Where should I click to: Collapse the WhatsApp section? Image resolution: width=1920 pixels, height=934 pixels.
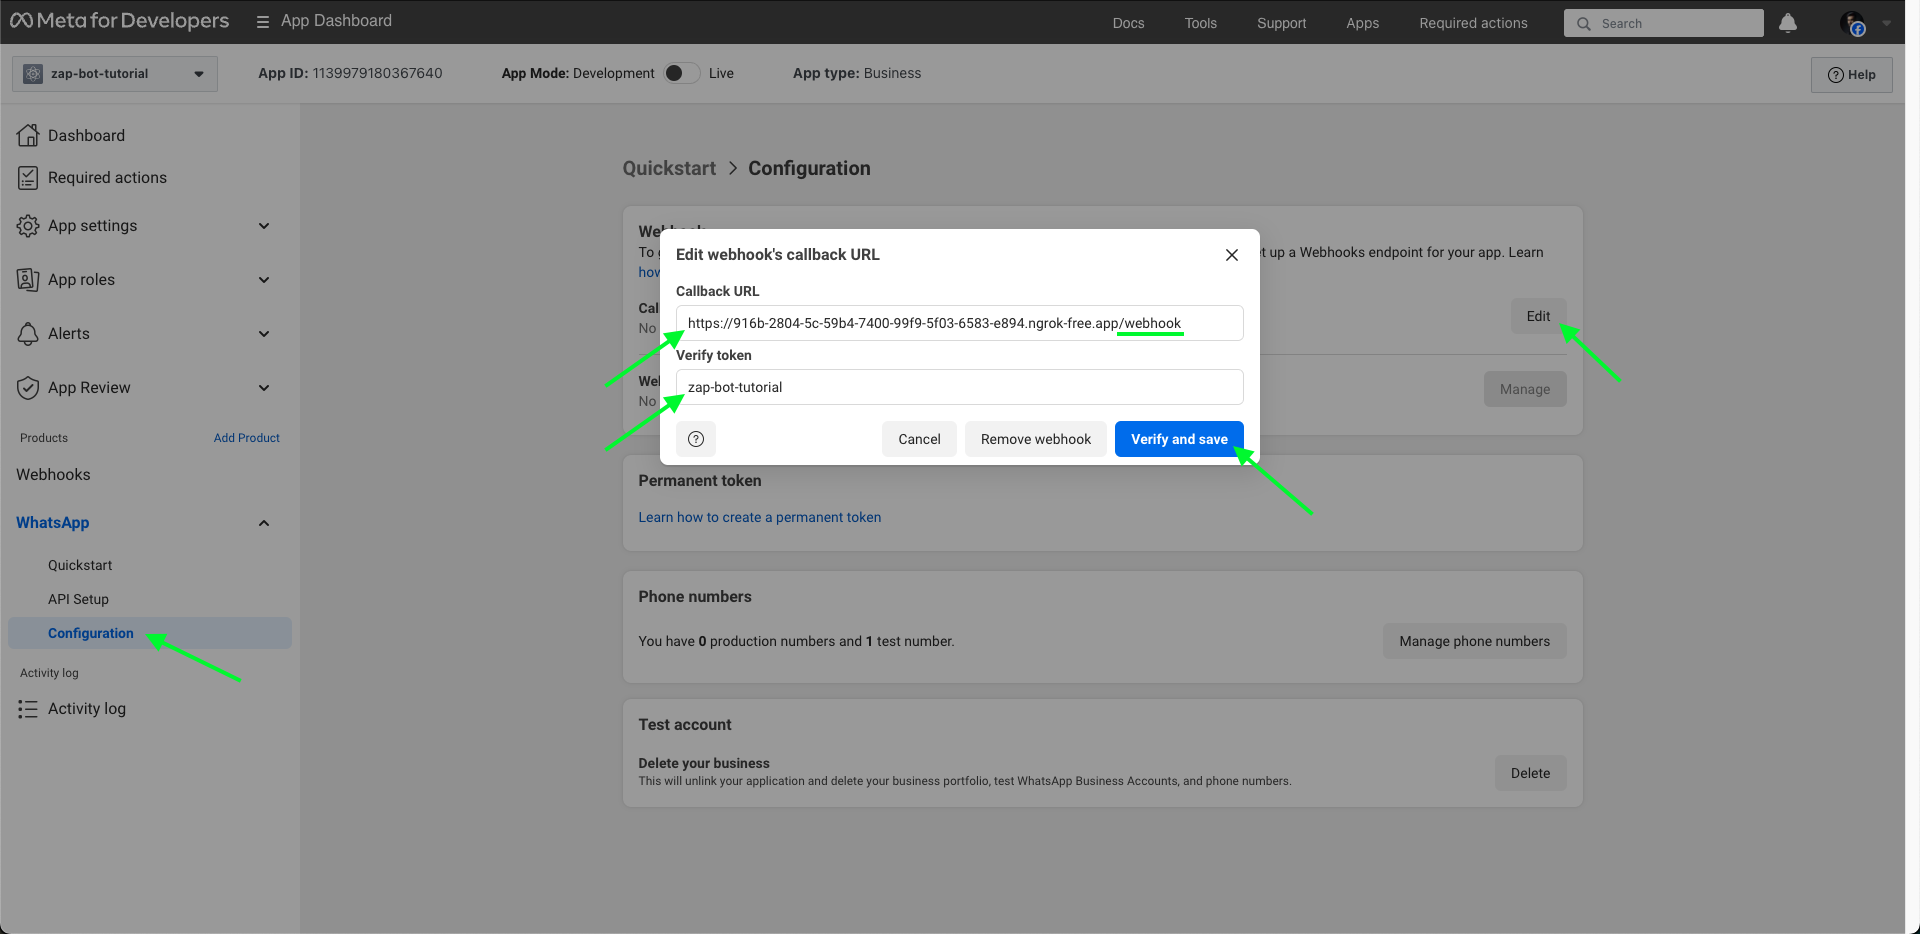click(x=264, y=523)
